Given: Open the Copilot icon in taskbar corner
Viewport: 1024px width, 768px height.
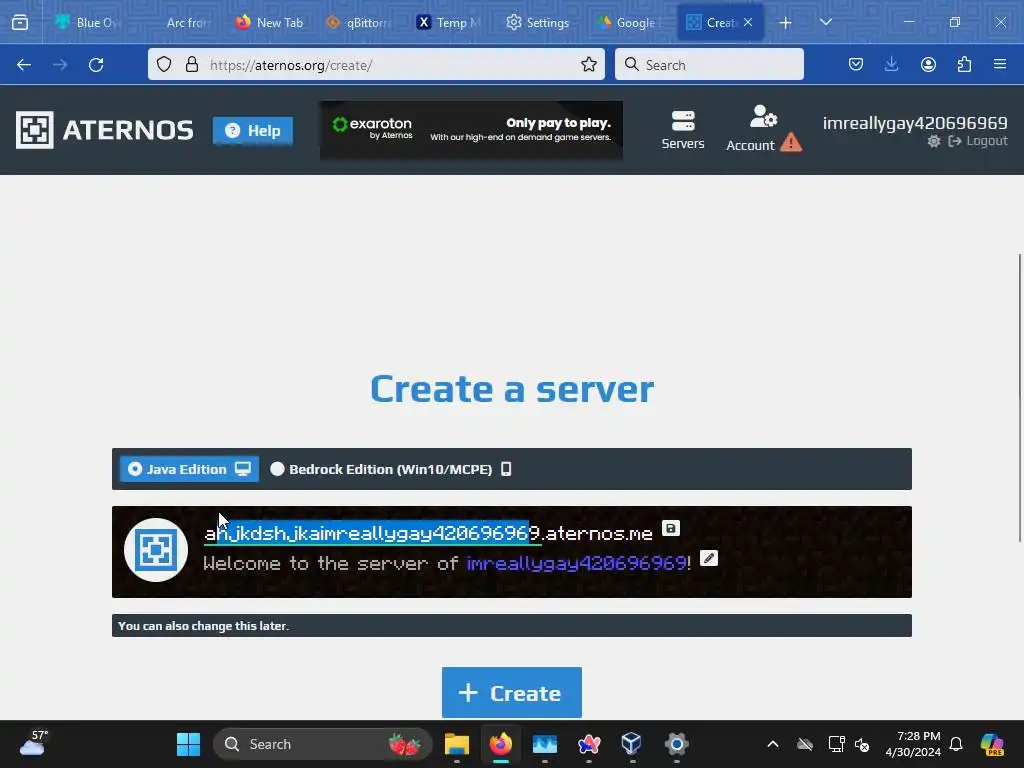Looking at the screenshot, I should 991,744.
